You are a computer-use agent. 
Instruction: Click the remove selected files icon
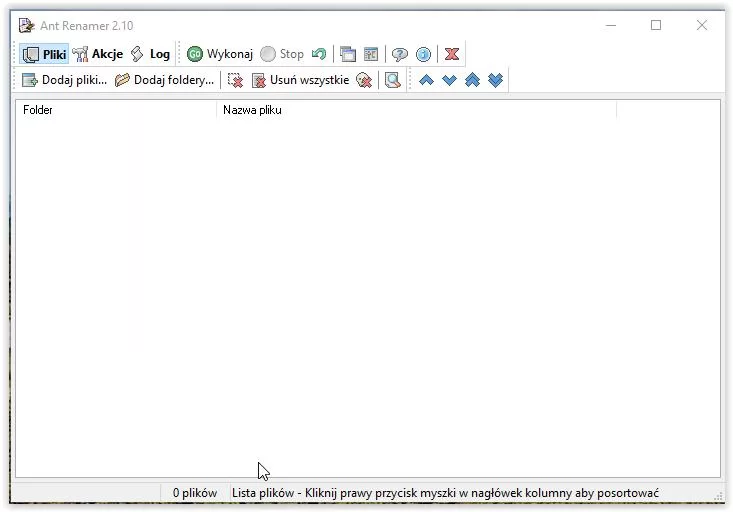tap(235, 80)
